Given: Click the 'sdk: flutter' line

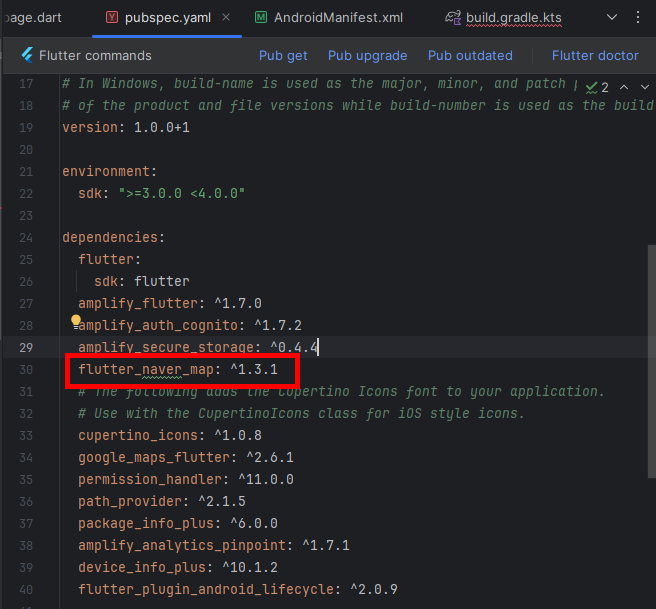Looking at the screenshot, I should [142, 281].
